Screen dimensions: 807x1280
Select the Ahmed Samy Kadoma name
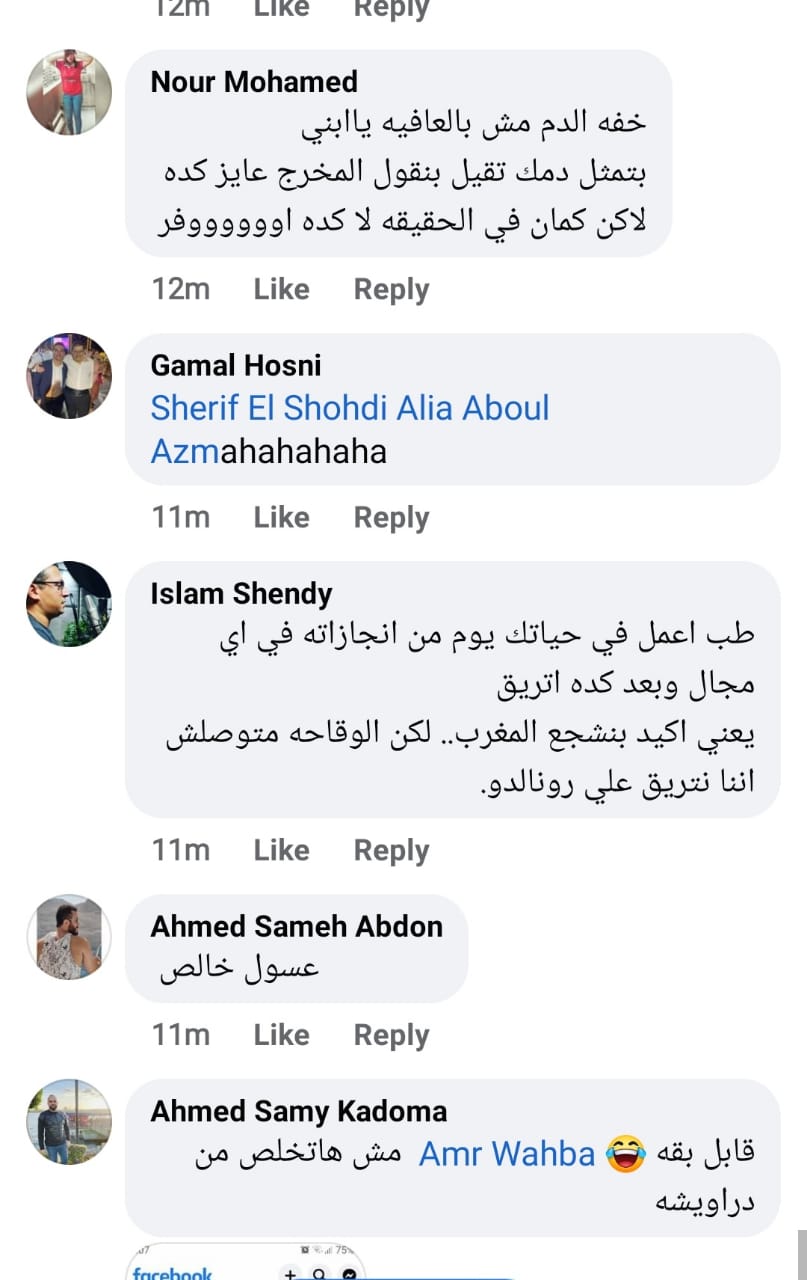pos(298,1111)
